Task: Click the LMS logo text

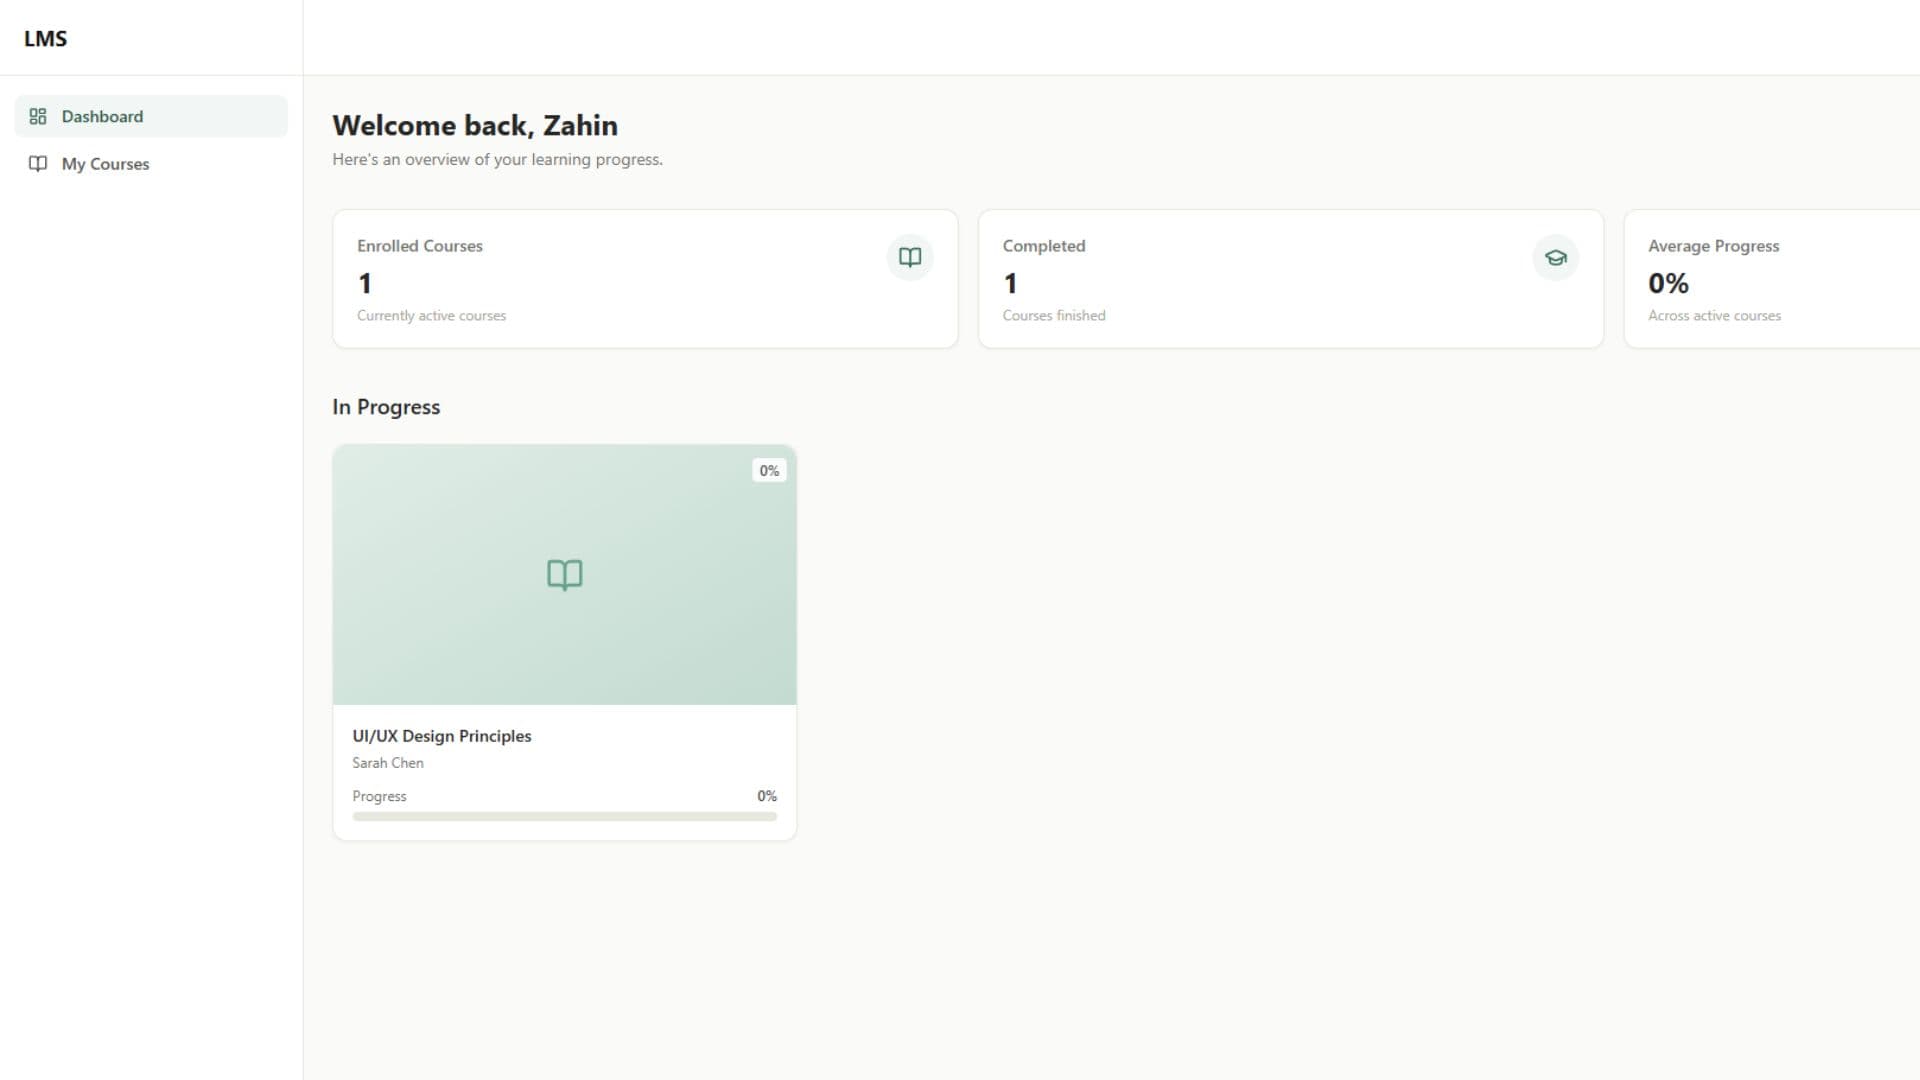Action: point(46,38)
